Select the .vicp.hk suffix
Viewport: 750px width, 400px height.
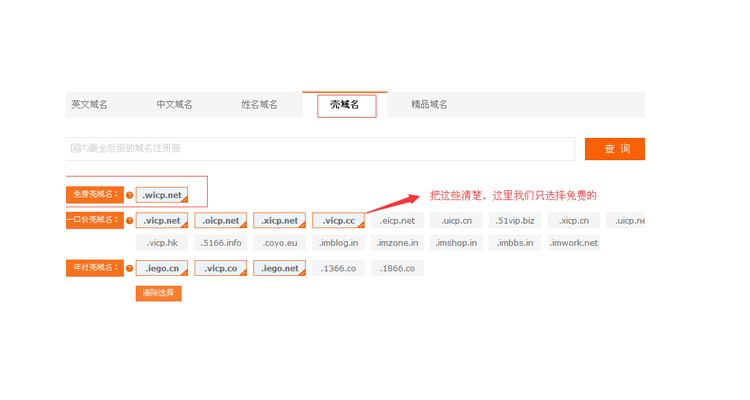[162, 243]
